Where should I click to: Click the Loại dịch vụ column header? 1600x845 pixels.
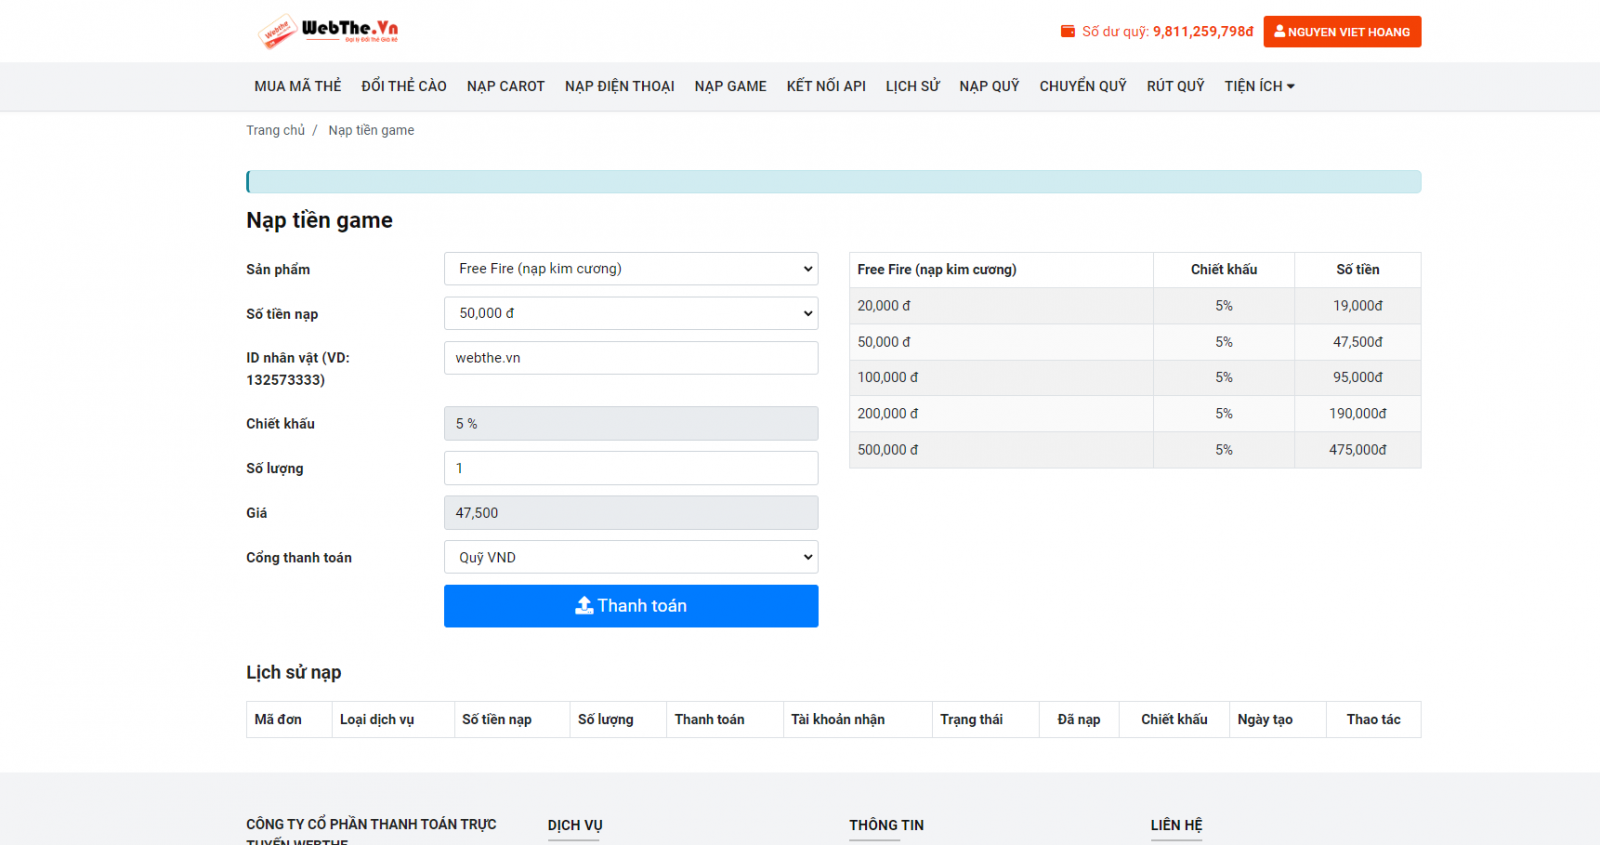393,720
